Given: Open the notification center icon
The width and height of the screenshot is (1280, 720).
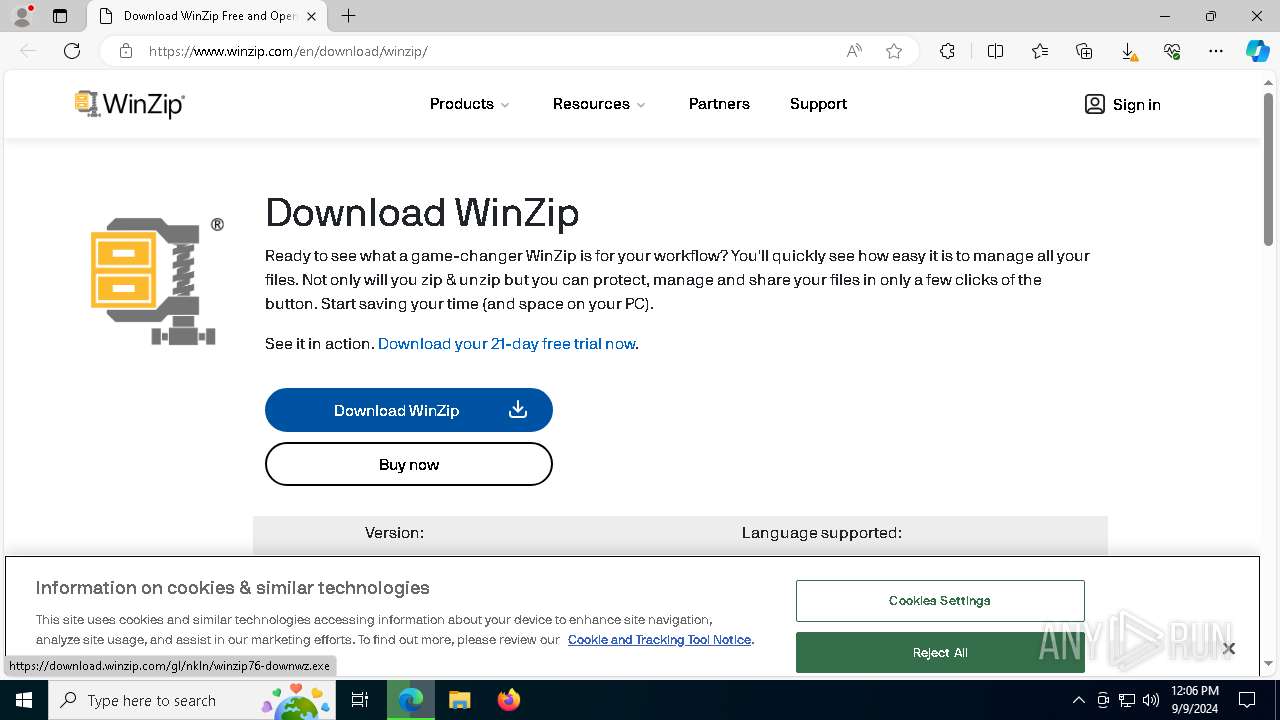Looking at the screenshot, I should (x=1247, y=700).
